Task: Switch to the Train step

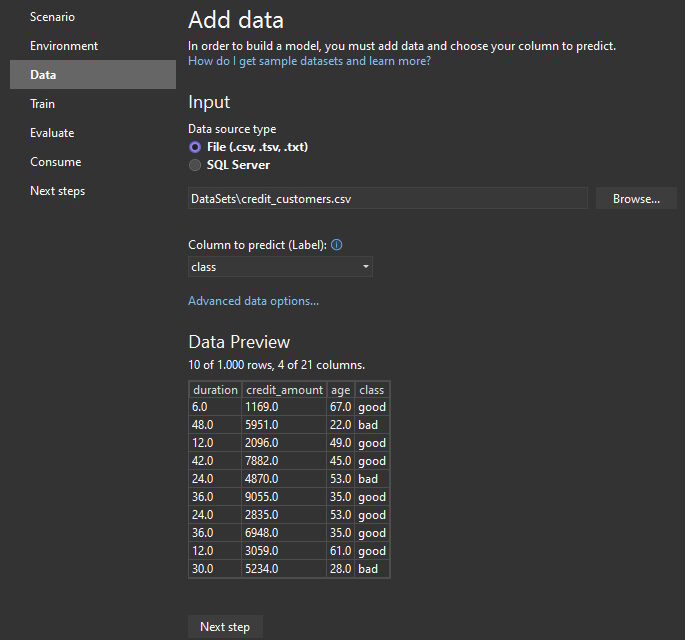Action: 42,104
